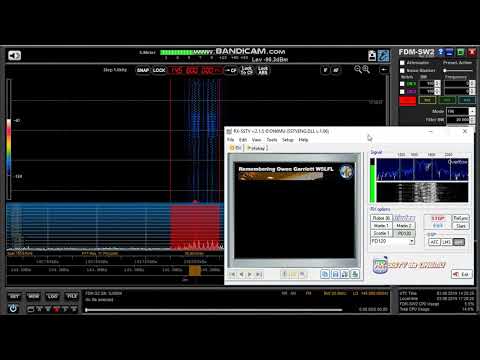Click the first notch frequency stepper
Viewport: 480px width, 360px height.
coord(472,84)
